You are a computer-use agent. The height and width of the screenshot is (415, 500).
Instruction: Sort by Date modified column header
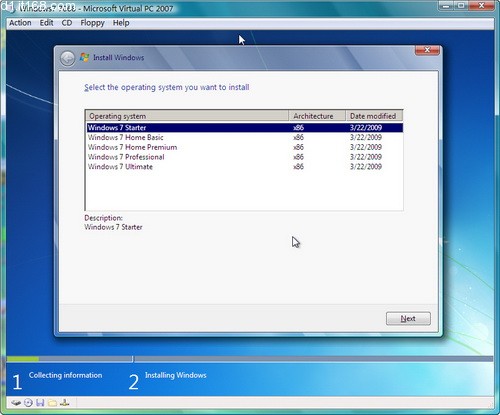click(x=374, y=116)
